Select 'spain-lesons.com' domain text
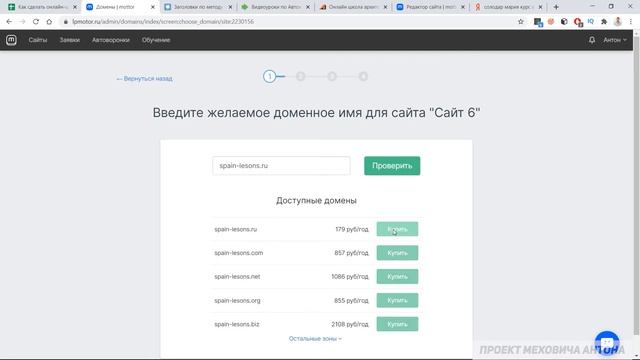 pyautogui.click(x=239, y=253)
